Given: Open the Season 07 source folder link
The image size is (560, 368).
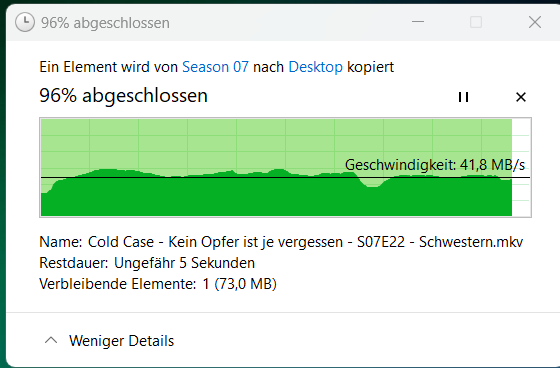Looking at the screenshot, I should [215, 67].
